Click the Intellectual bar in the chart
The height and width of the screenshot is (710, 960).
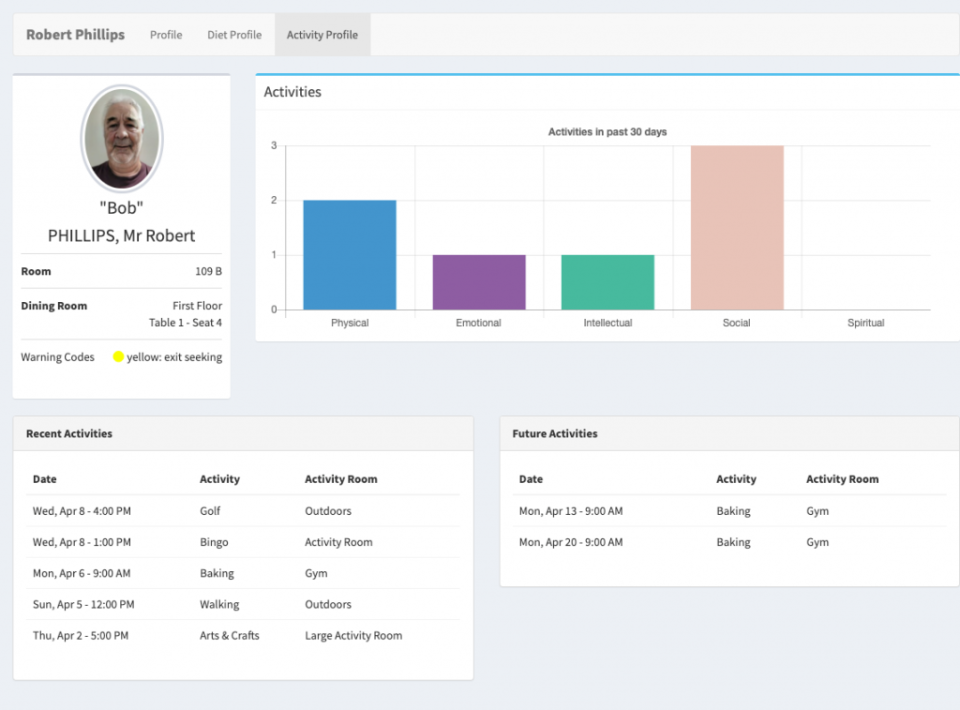click(x=607, y=280)
